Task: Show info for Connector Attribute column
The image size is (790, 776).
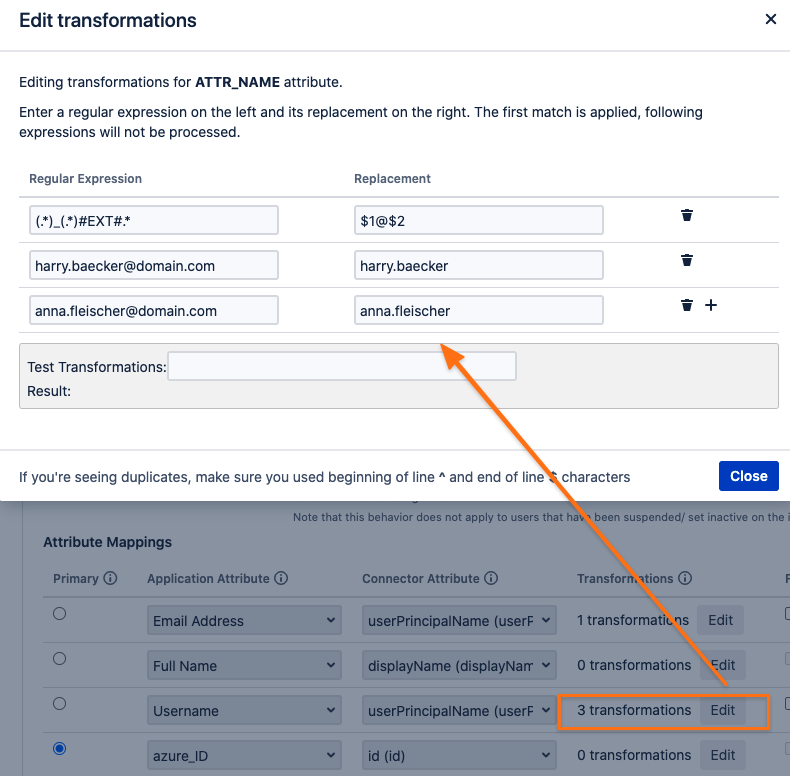Action: [491, 578]
